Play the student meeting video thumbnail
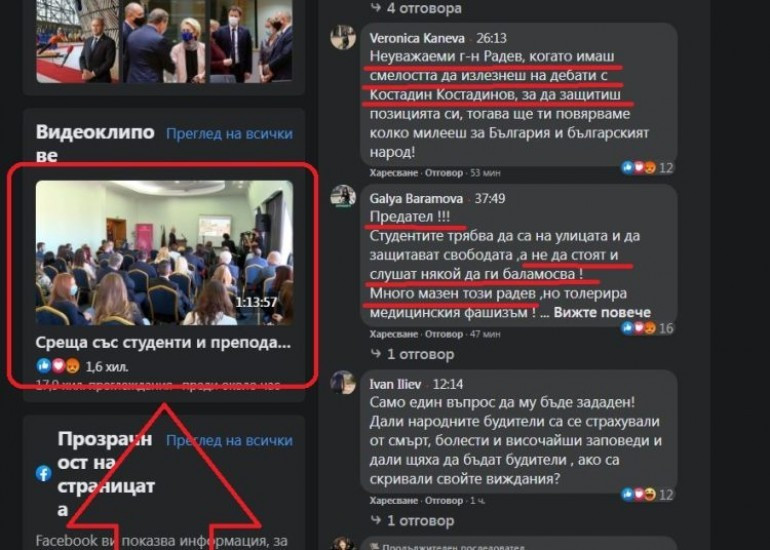Screen dimensions: 770x550 tap(165, 253)
